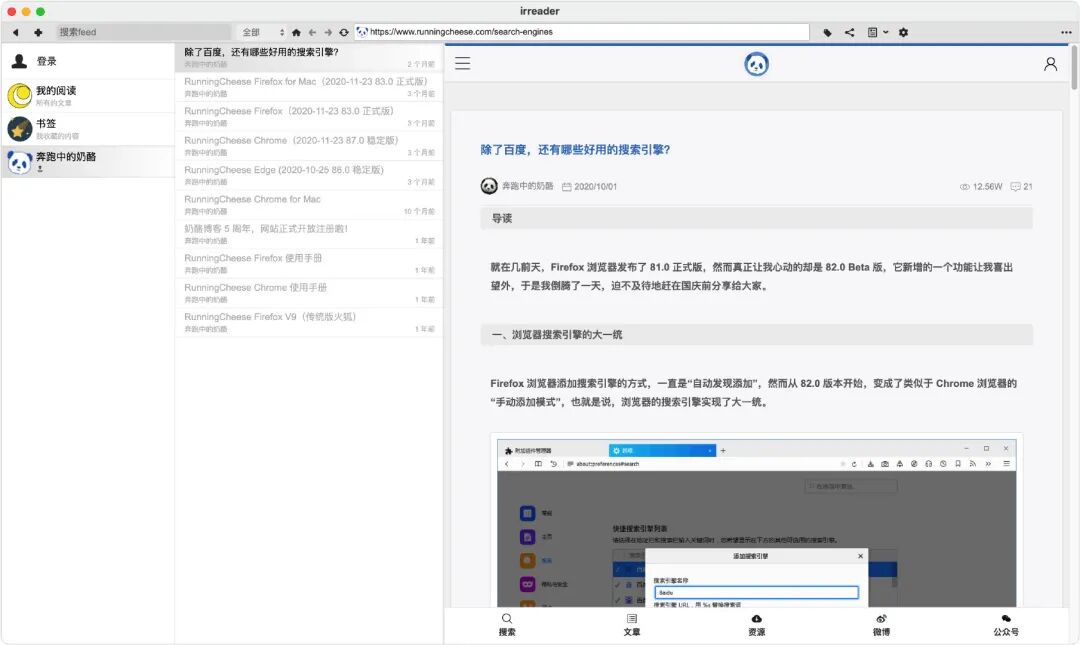Click the page vertical scrollbar

click(x=1074, y=67)
